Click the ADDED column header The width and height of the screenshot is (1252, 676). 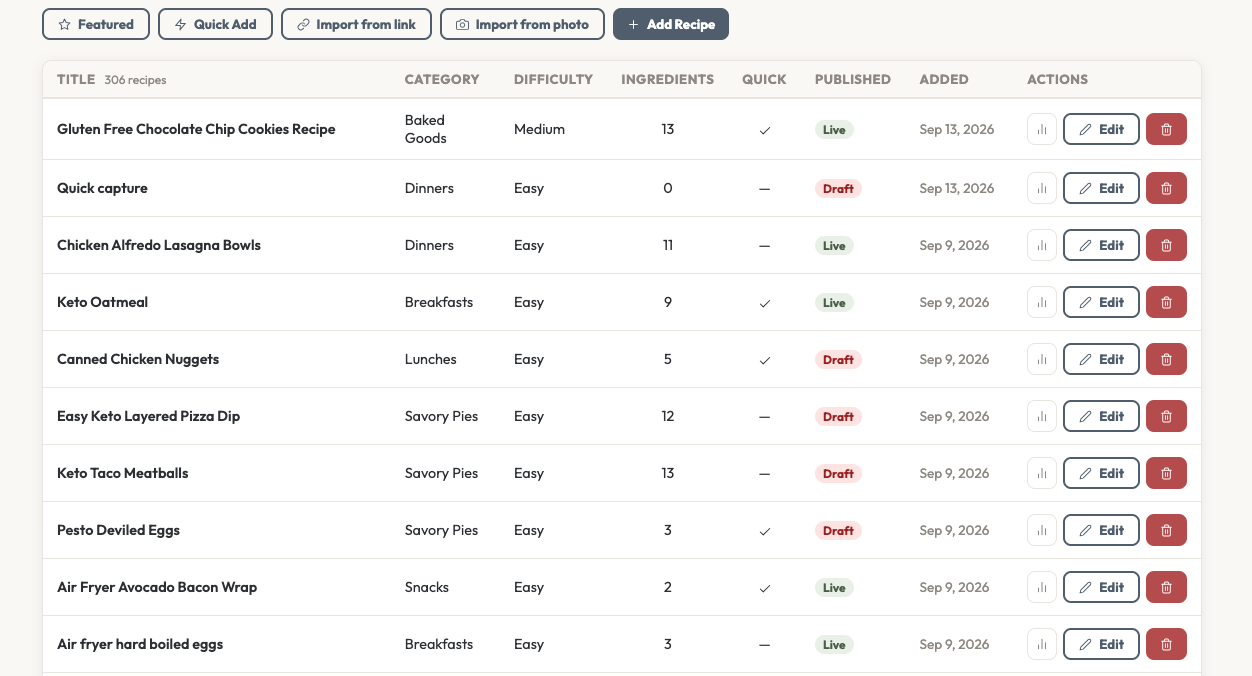(944, 79)
